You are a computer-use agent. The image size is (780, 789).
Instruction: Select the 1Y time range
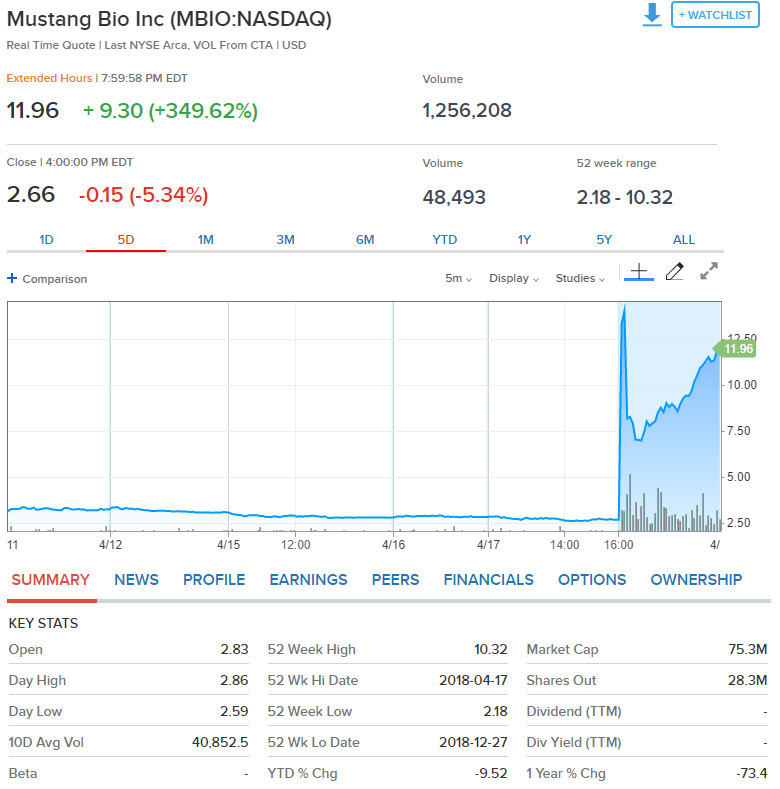(524, 240)
